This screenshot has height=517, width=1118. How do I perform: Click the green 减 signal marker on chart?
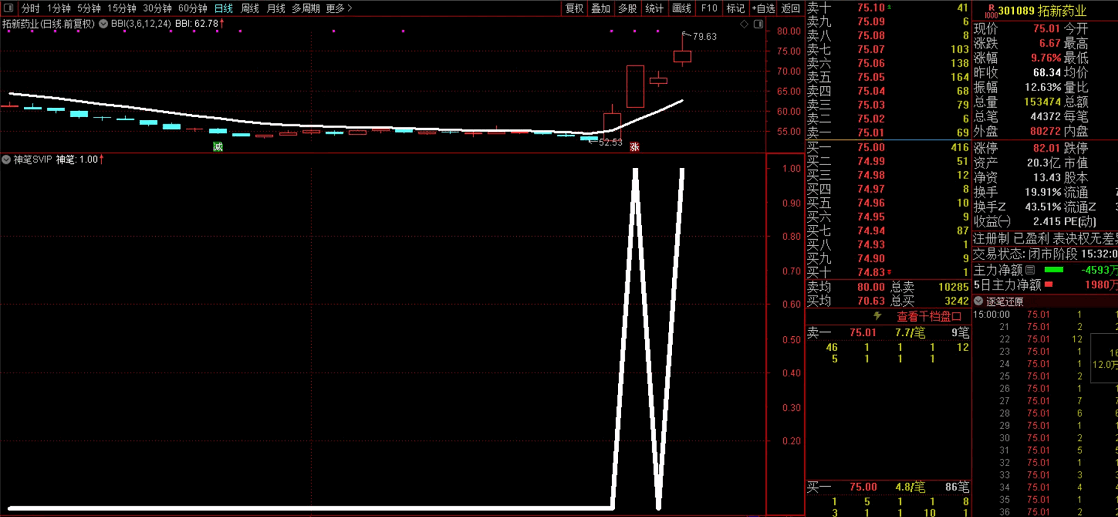coord(217,146)
